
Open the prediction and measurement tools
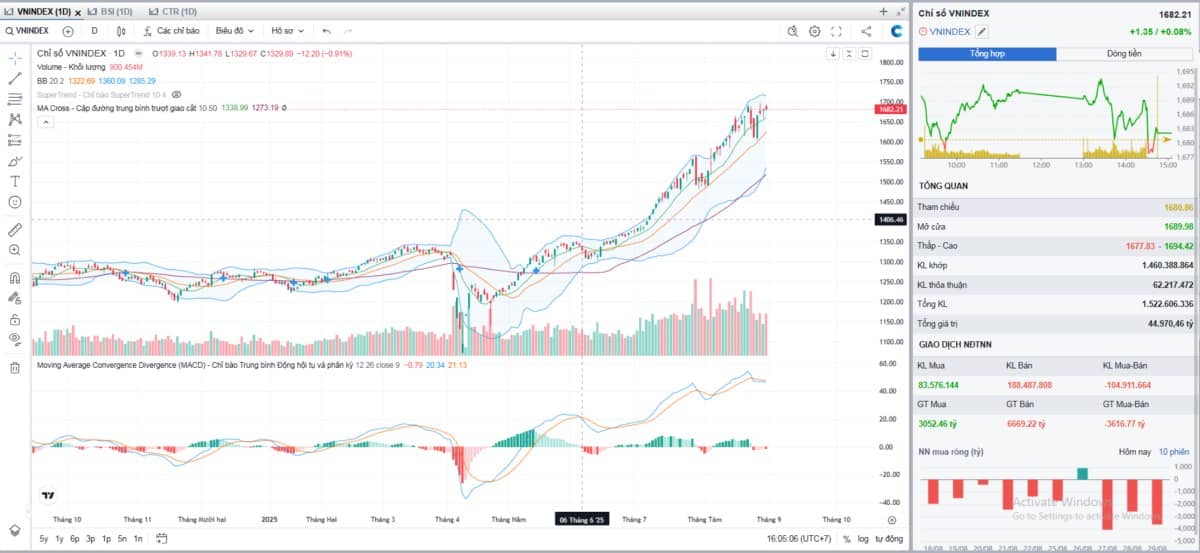15,140
